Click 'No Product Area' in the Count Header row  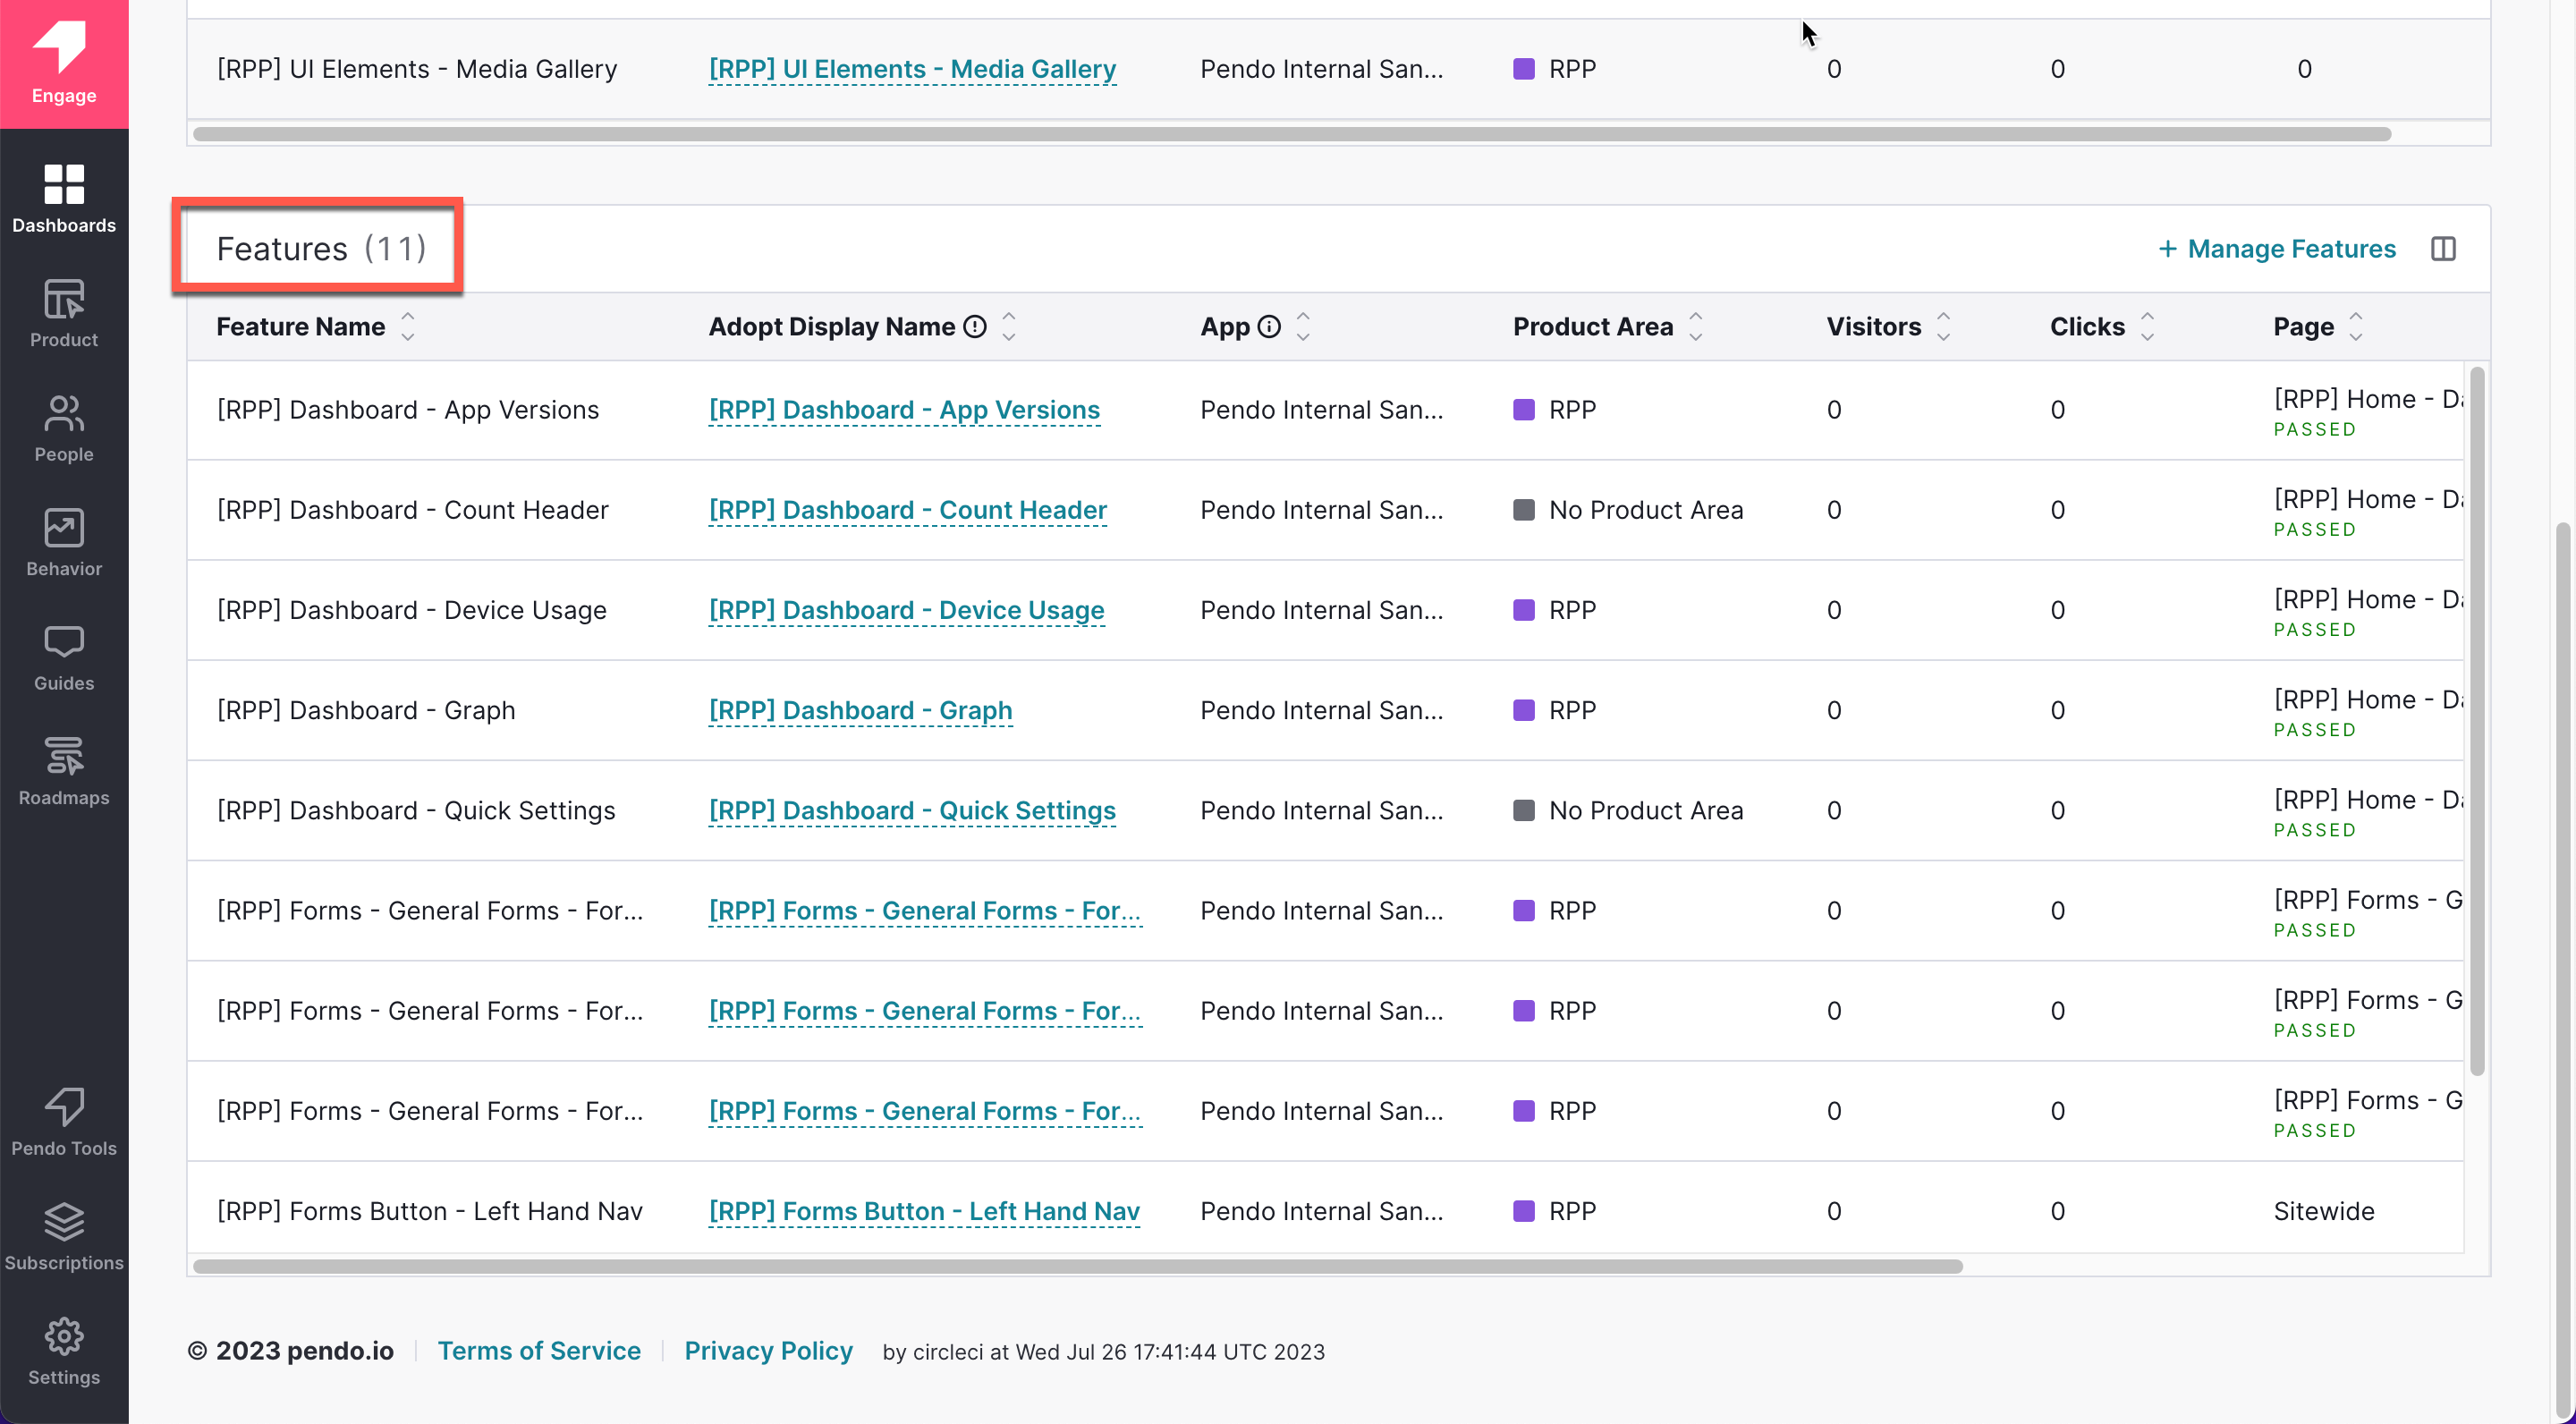click(1646, 510)
